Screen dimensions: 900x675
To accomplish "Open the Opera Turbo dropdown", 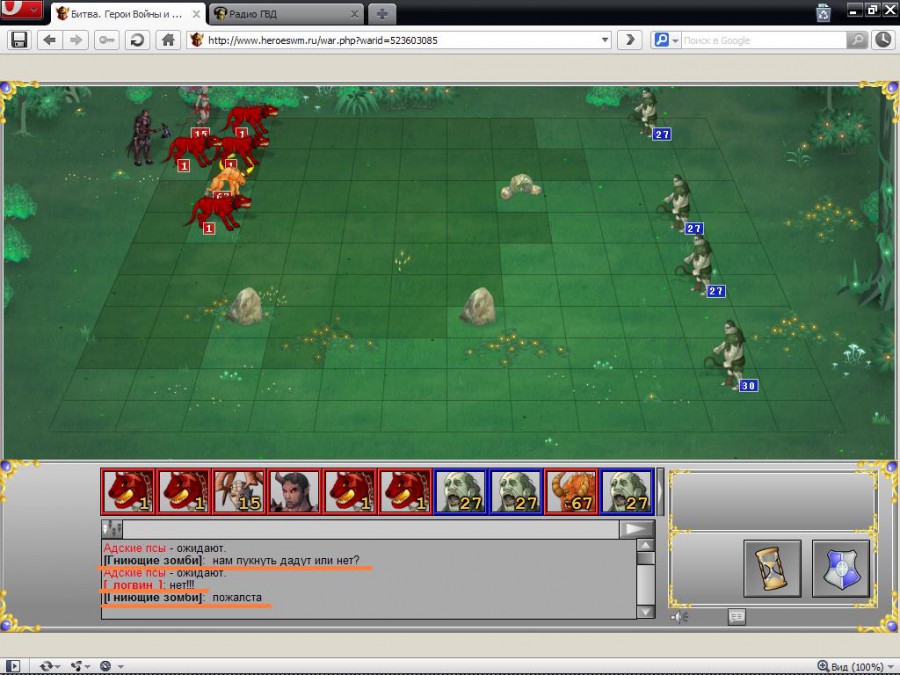I will (x=110, y=666).
